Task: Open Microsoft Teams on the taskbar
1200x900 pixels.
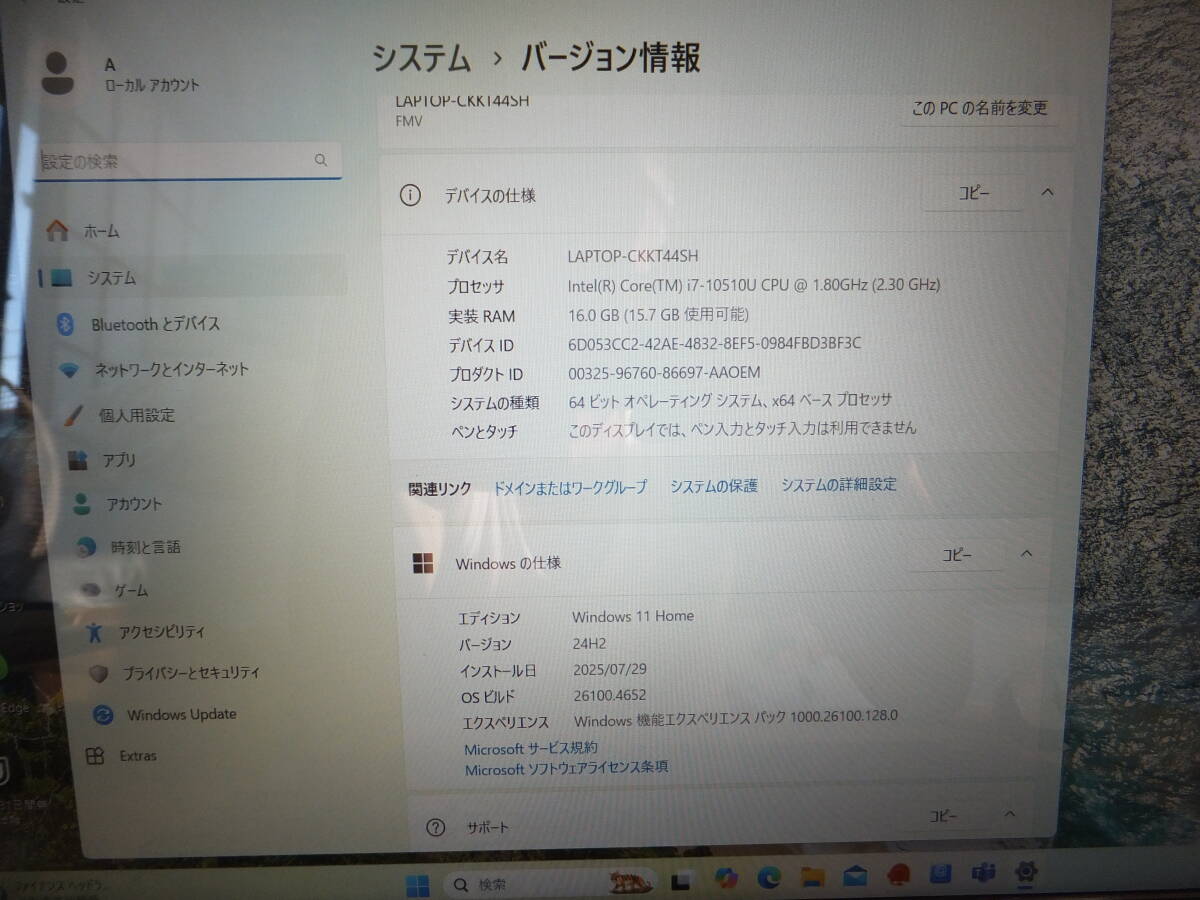Action: [x=983, y=873]
